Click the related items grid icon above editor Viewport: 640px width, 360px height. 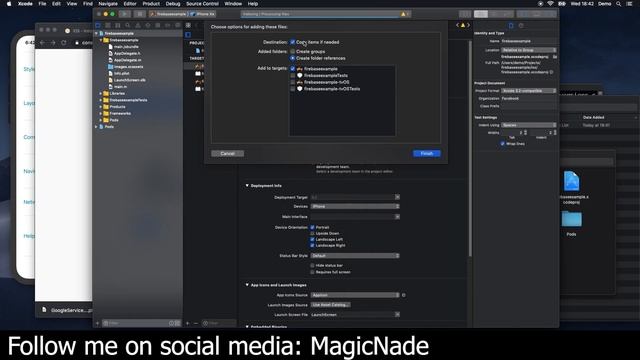coord(188,25)
